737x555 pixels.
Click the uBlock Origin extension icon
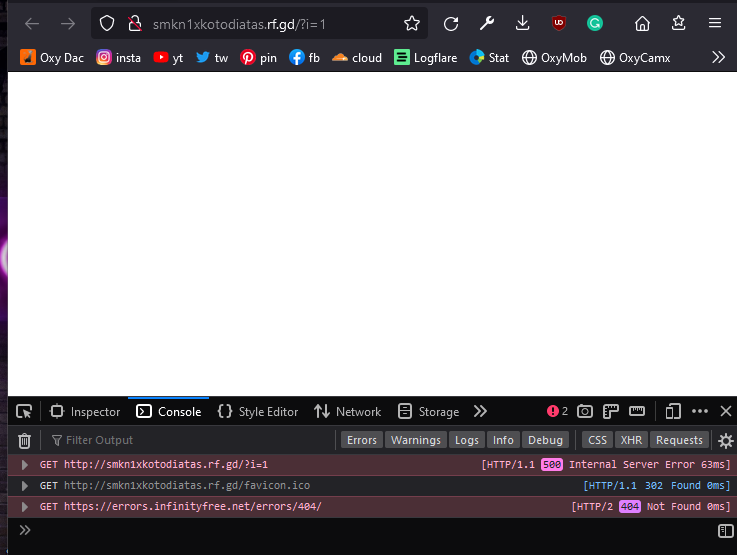pos(558,23)
